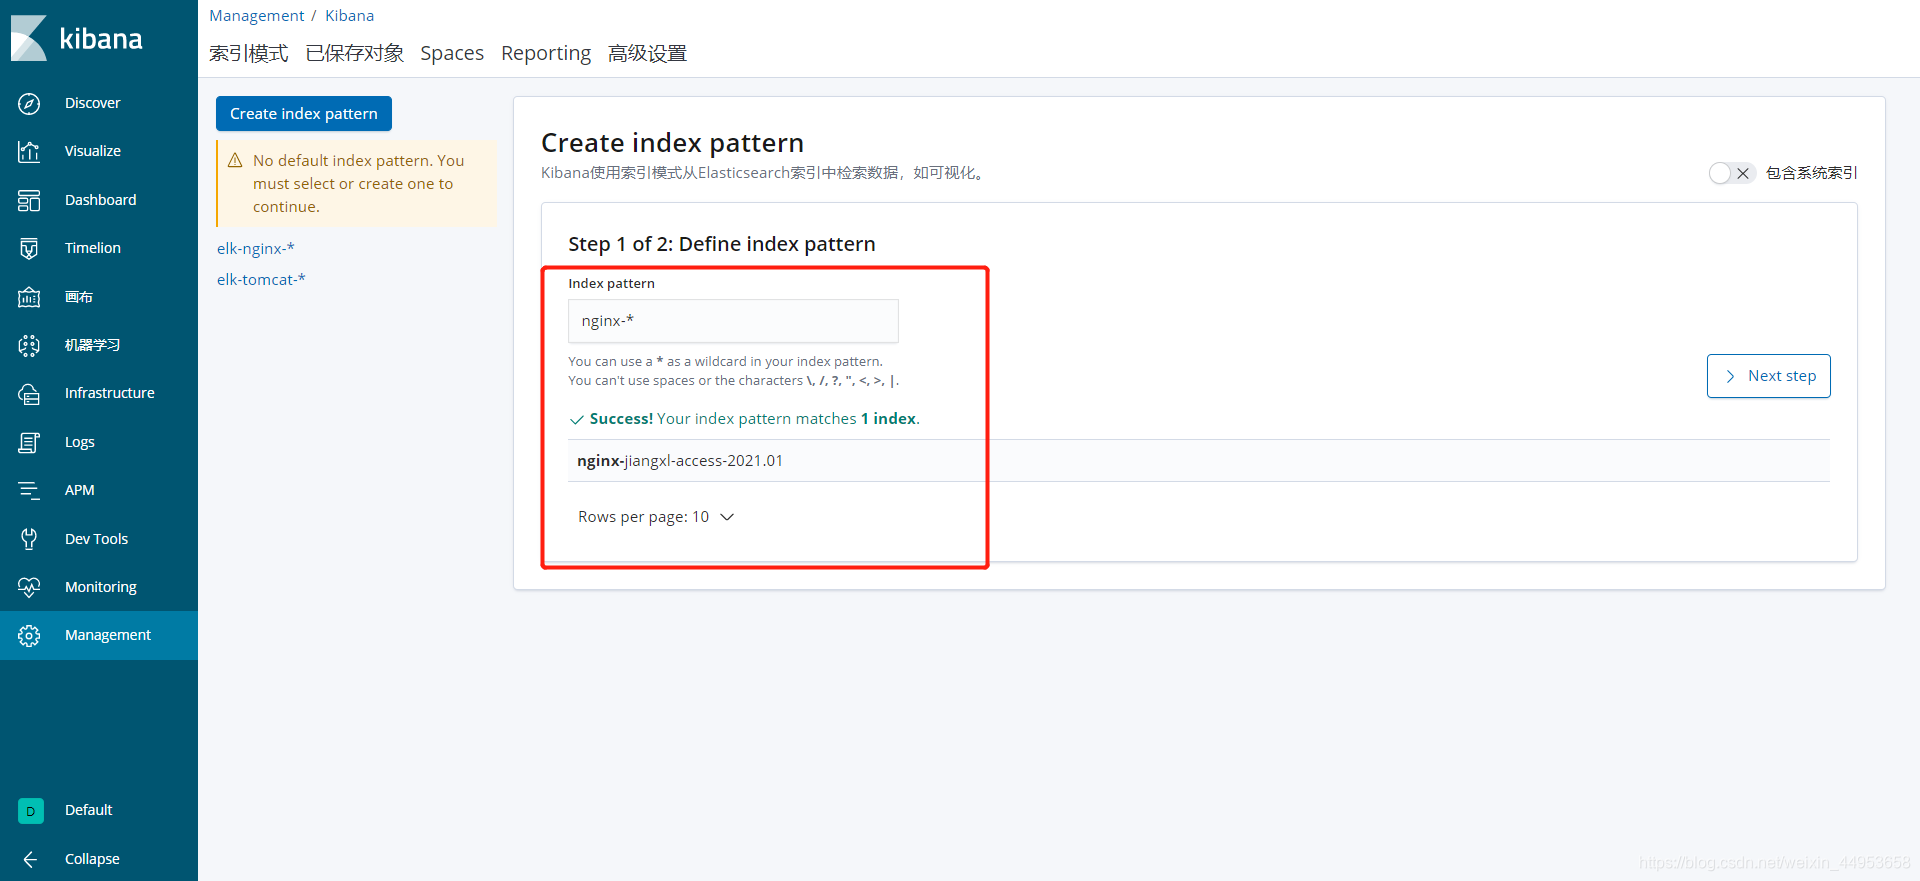The image size is (1920, 881).
Task: Open 画布 (Canvas) via its icon
Action: [29, 297]
